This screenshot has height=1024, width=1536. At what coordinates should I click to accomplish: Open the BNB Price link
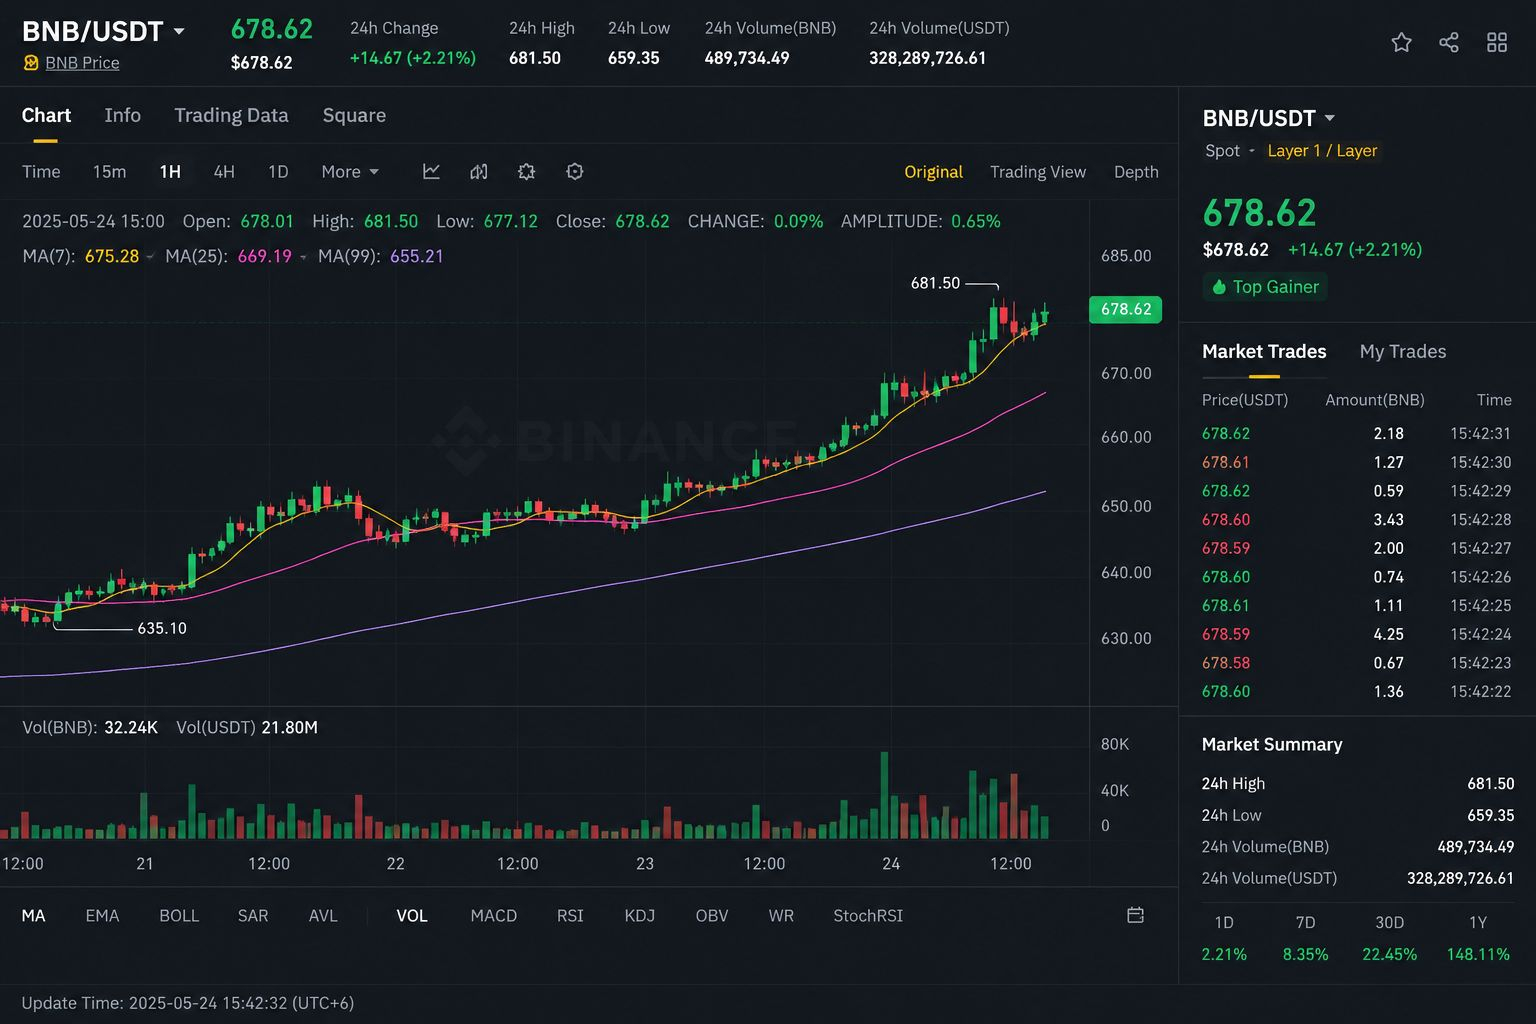point(82,63)
